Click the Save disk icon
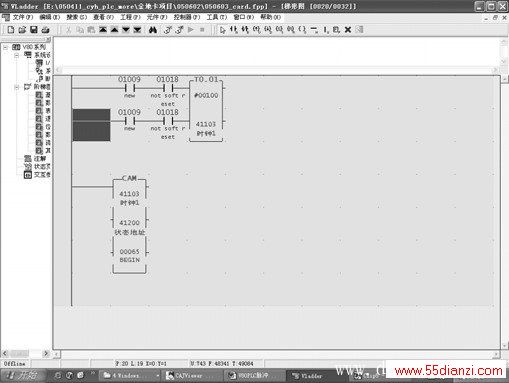509x383 pixels. click(x=34, y=30)
